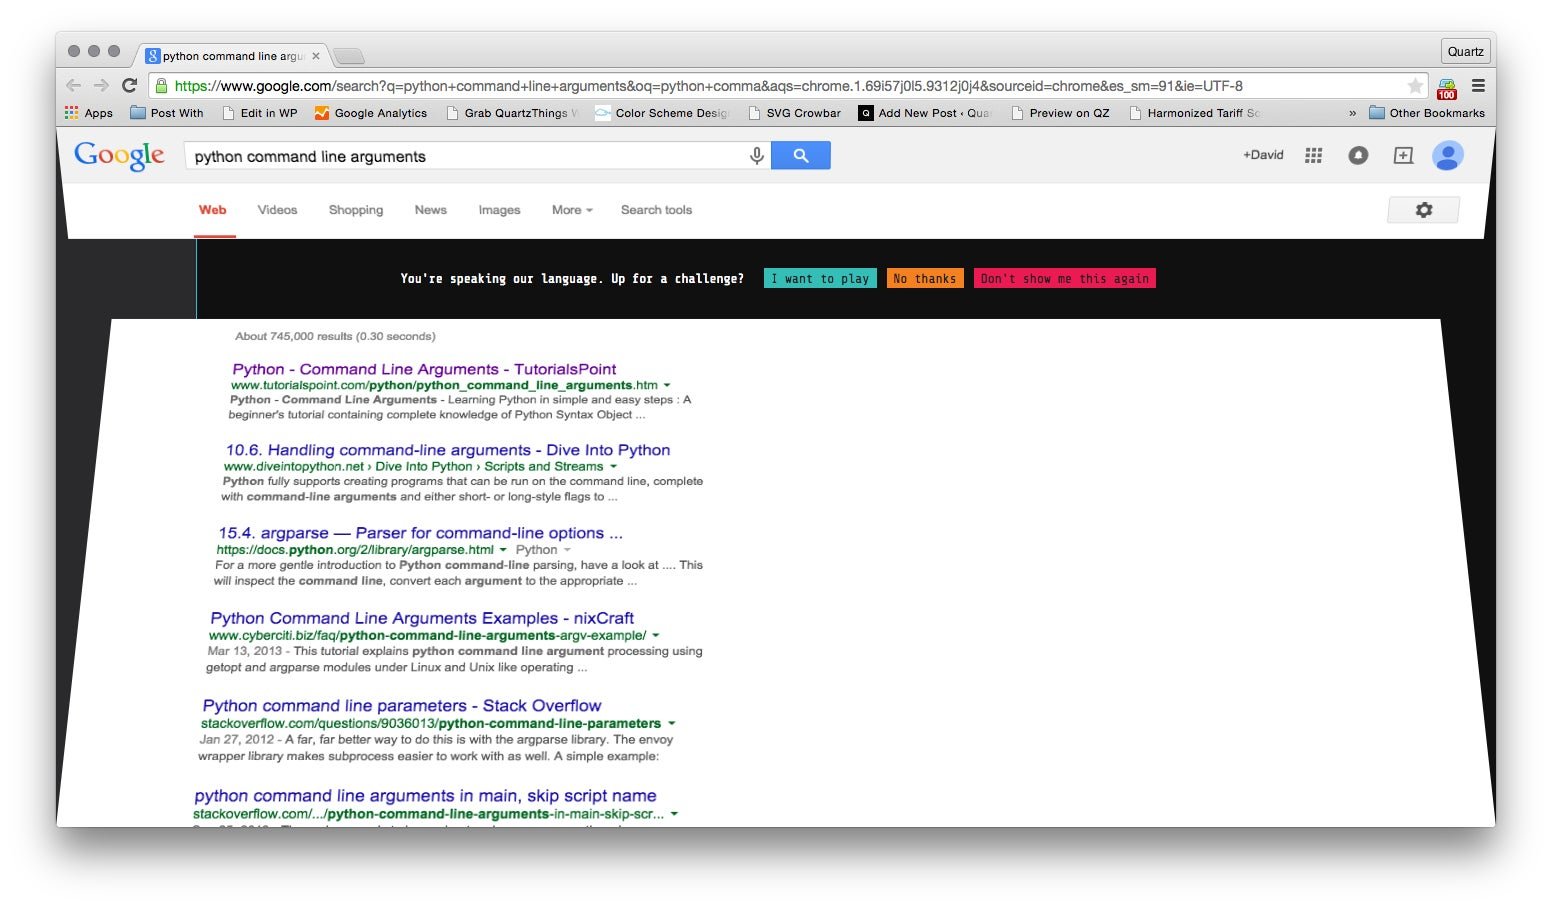Image resolution: width=1552 pixels, height=907 pixels.
Task: Open Add New Post bookmark
Action: pos(924,113)
